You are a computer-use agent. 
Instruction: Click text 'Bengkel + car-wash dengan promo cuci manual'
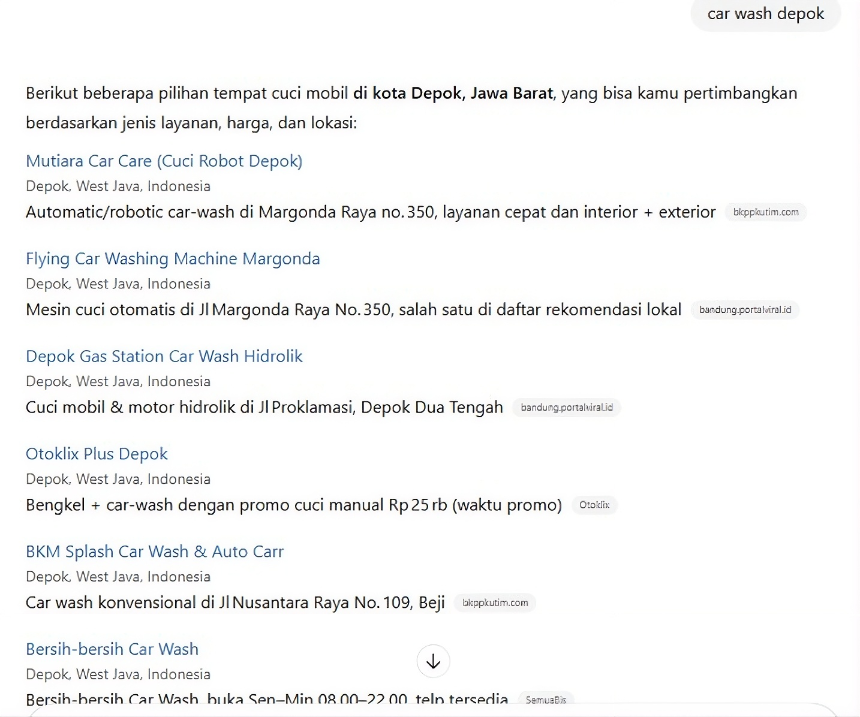pyautogui.click(x=205, y=505)
